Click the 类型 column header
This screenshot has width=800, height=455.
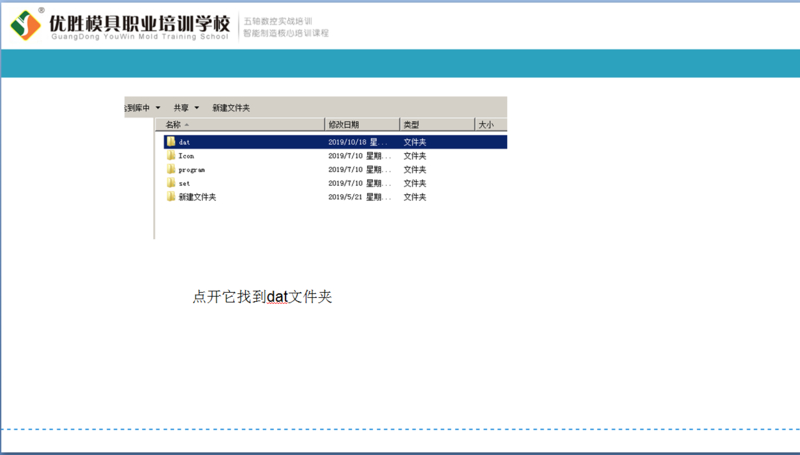tap(411, 125)
